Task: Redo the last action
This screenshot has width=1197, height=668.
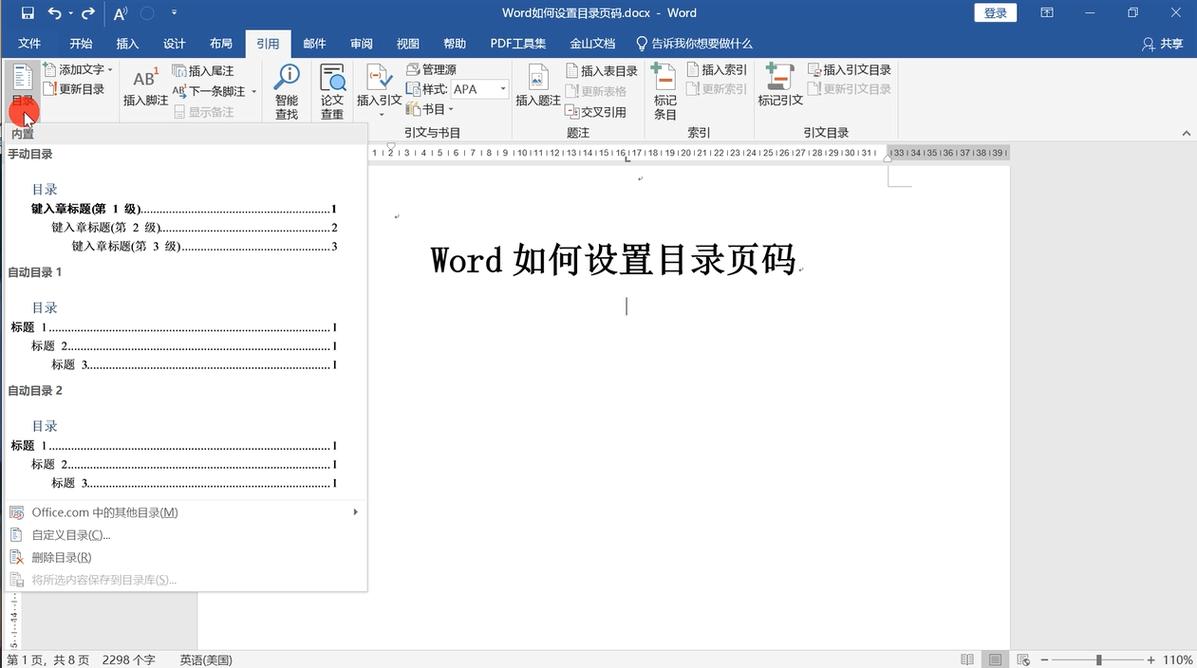Action: 88,13
